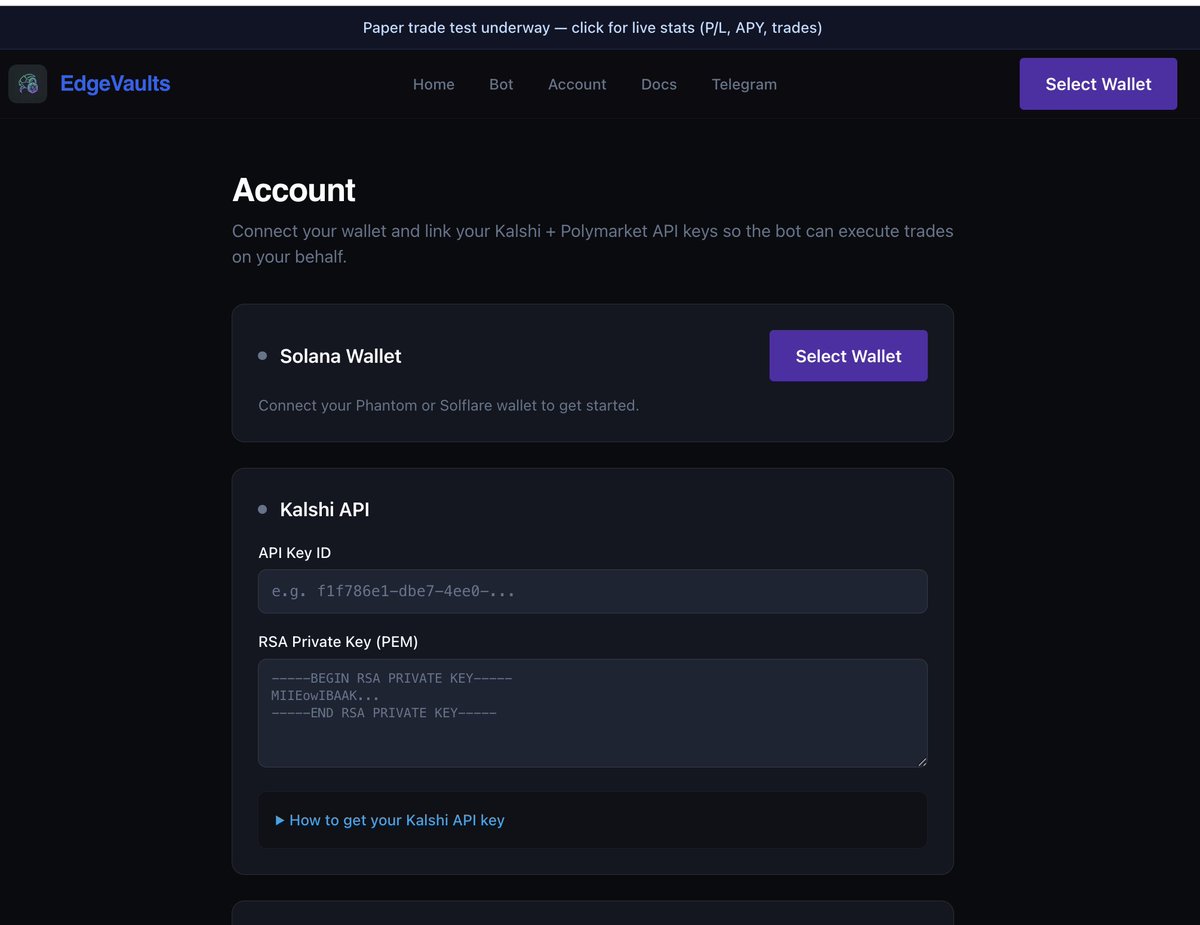Viewport: 1200px width, 925px height.
Task: Open the Account nav item
Action: [x=577, y=84]
